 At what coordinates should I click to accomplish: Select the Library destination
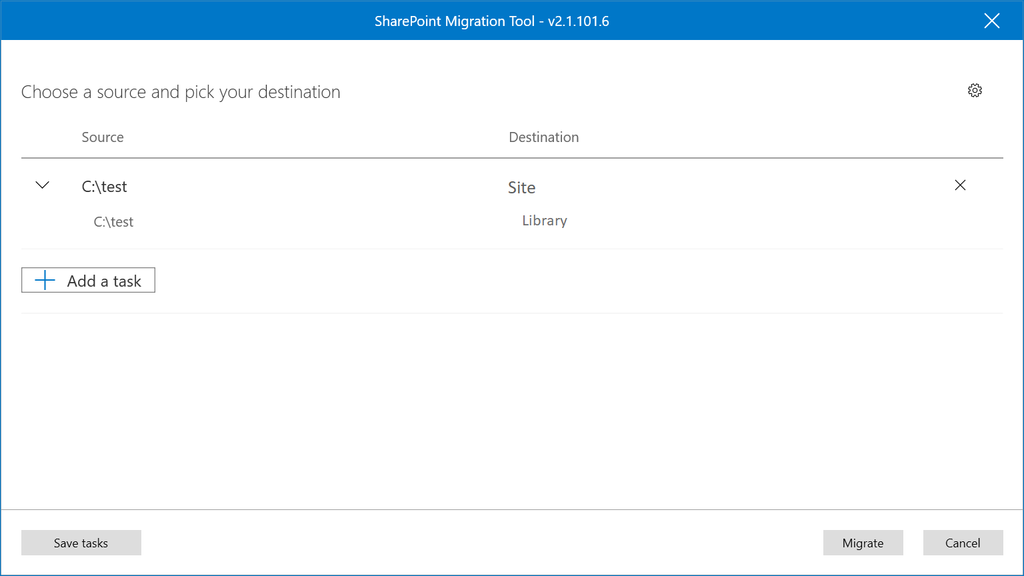click(x=543, y=220)
